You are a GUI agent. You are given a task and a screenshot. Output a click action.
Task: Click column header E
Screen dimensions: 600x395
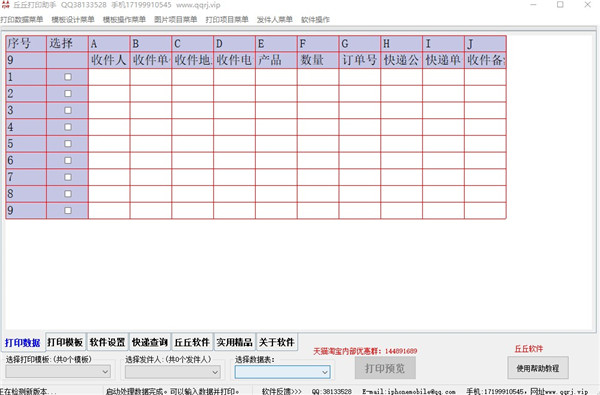point(276,44)
